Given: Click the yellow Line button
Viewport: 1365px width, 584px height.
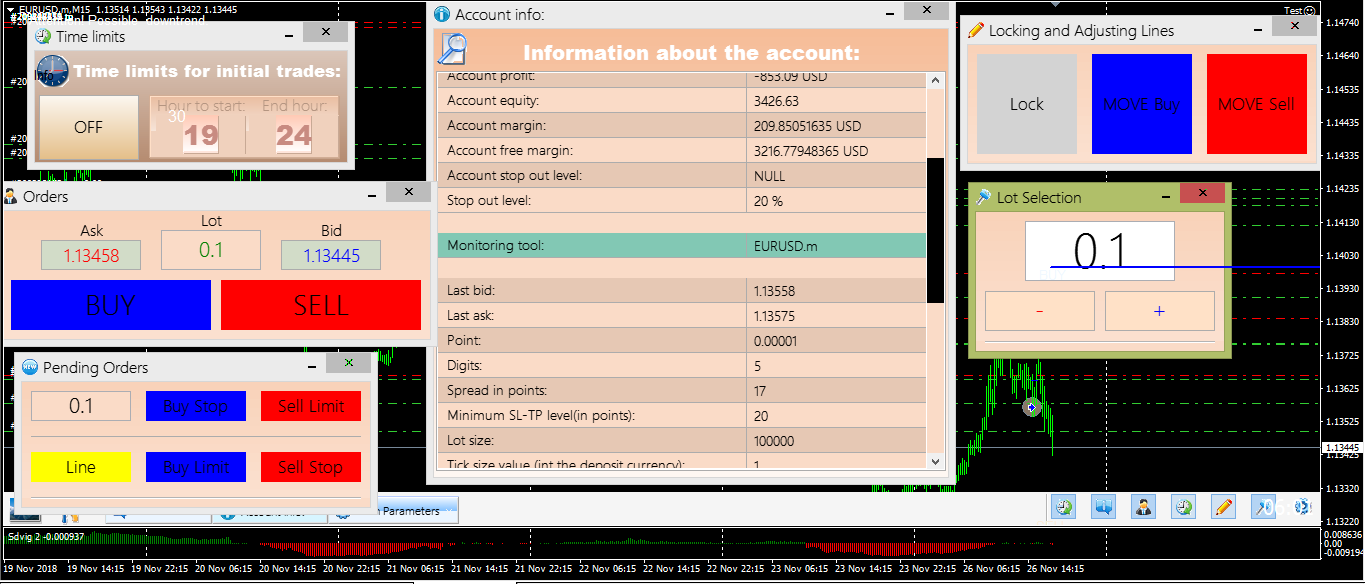Looking at the screenshot, I should coord(81,467).
